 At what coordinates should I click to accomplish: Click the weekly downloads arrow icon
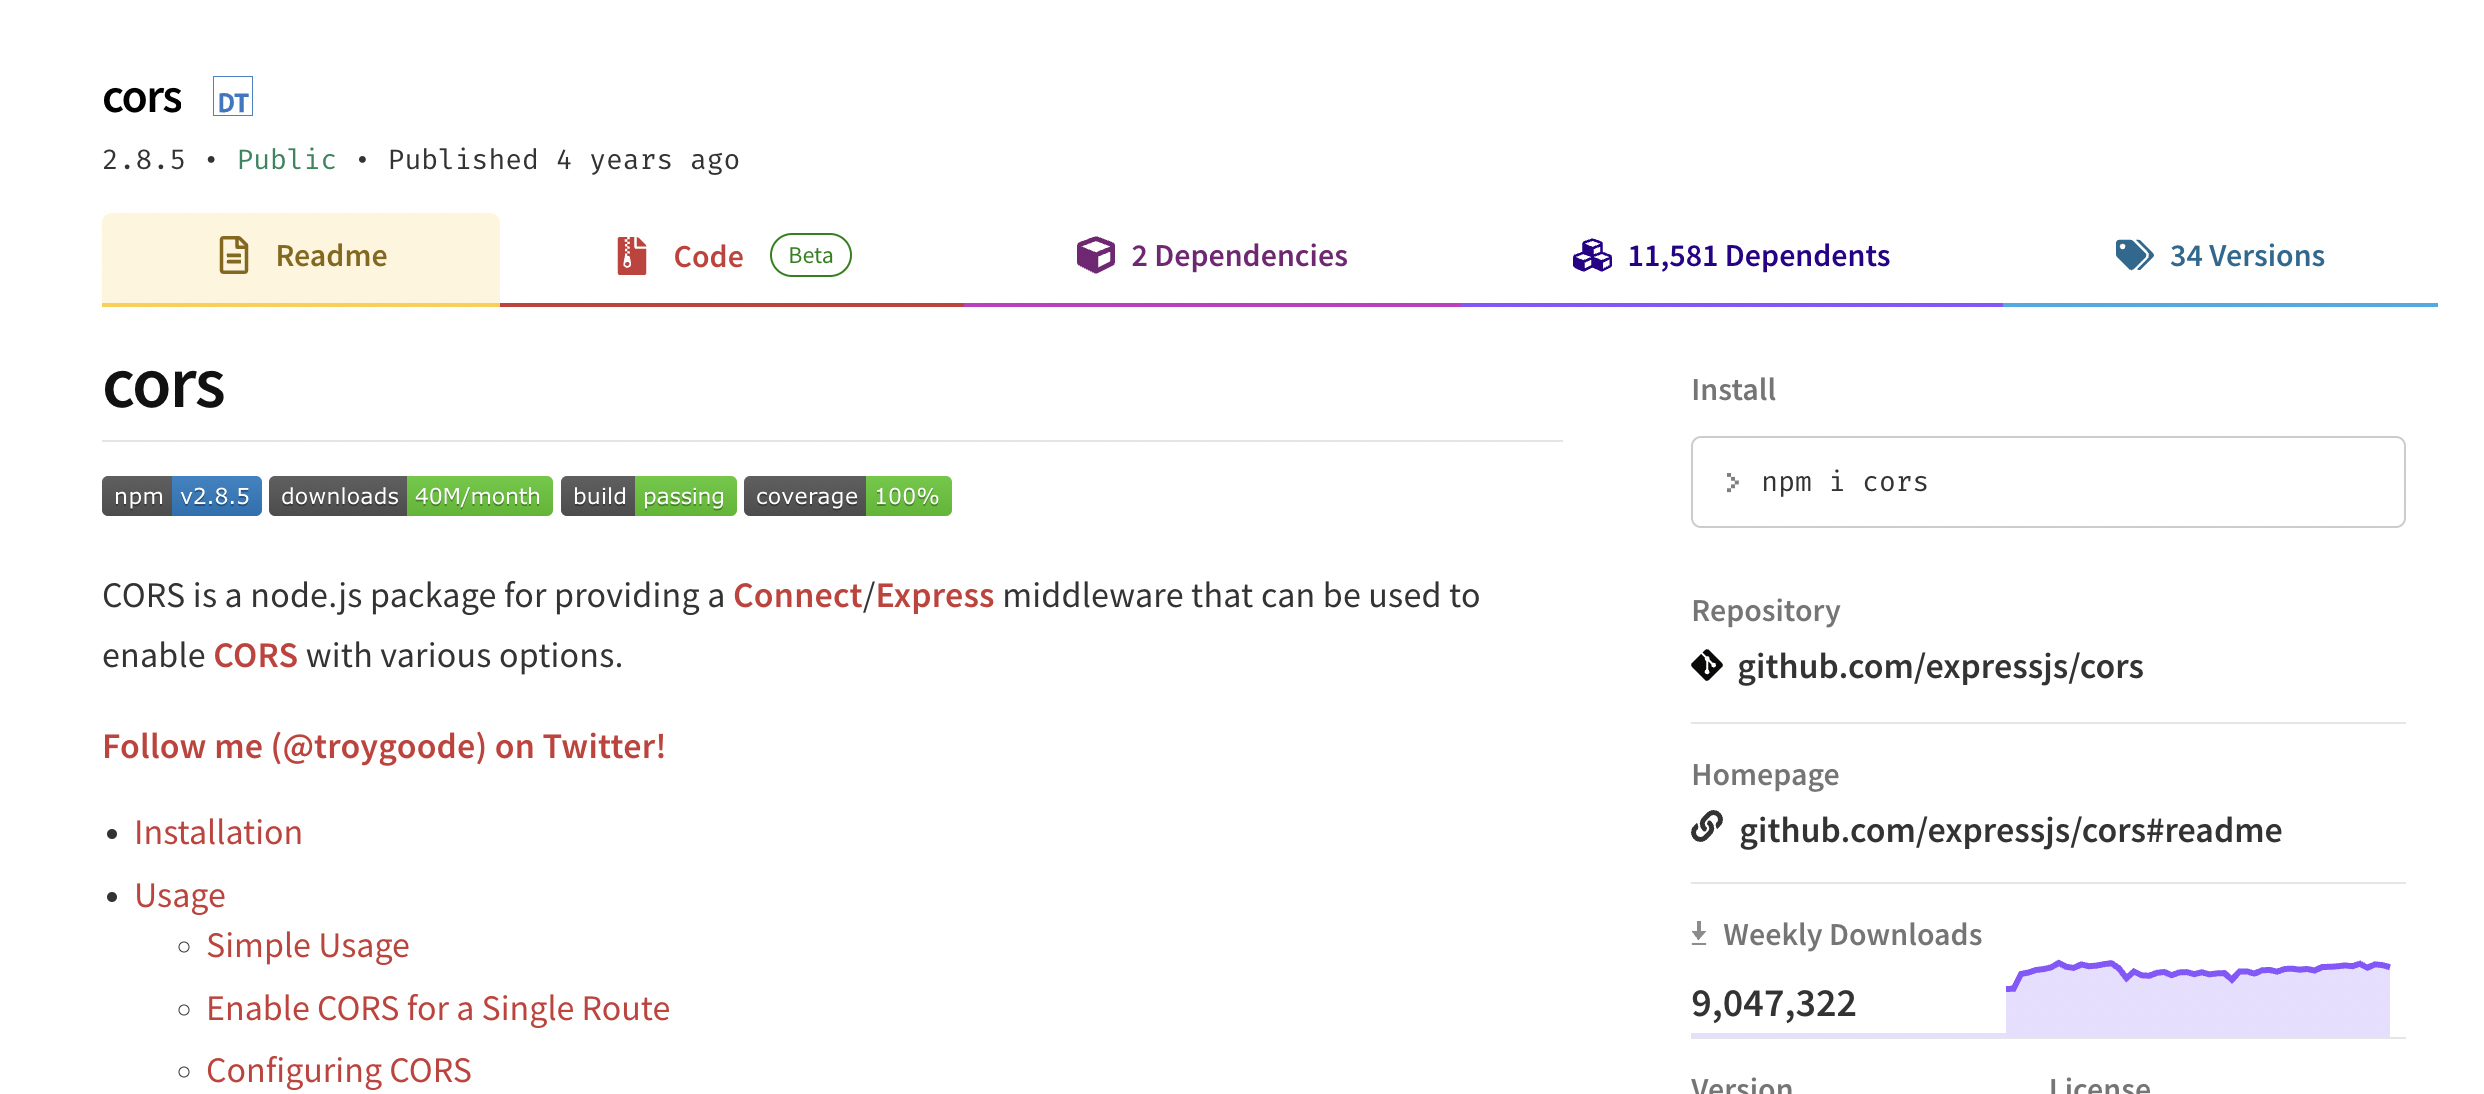pyautogui.click(x=1699, y=934)
